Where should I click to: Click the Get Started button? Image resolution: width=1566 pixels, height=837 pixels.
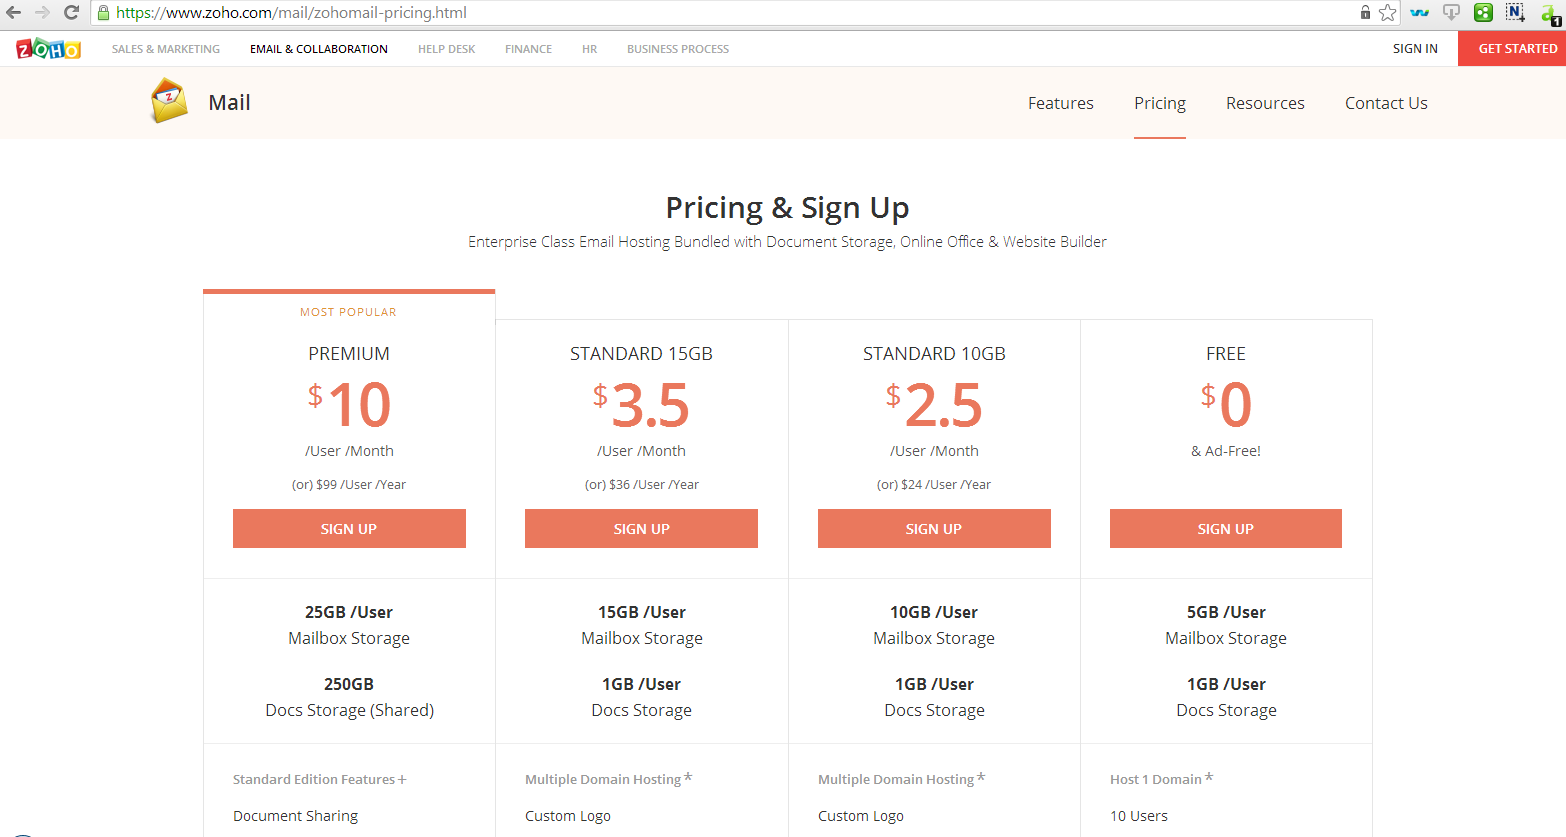tap(1512, 49)
